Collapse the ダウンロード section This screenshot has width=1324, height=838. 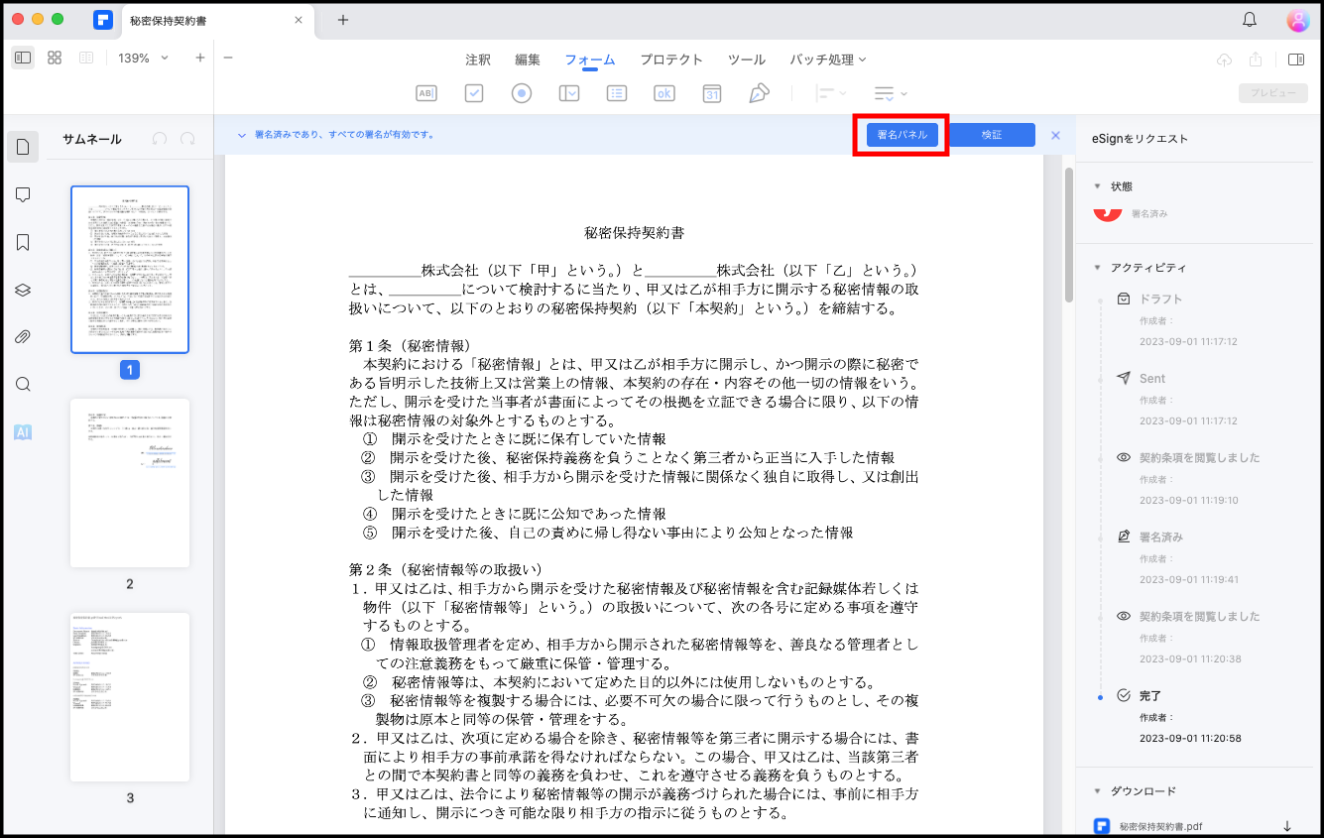pos(1097,791)
